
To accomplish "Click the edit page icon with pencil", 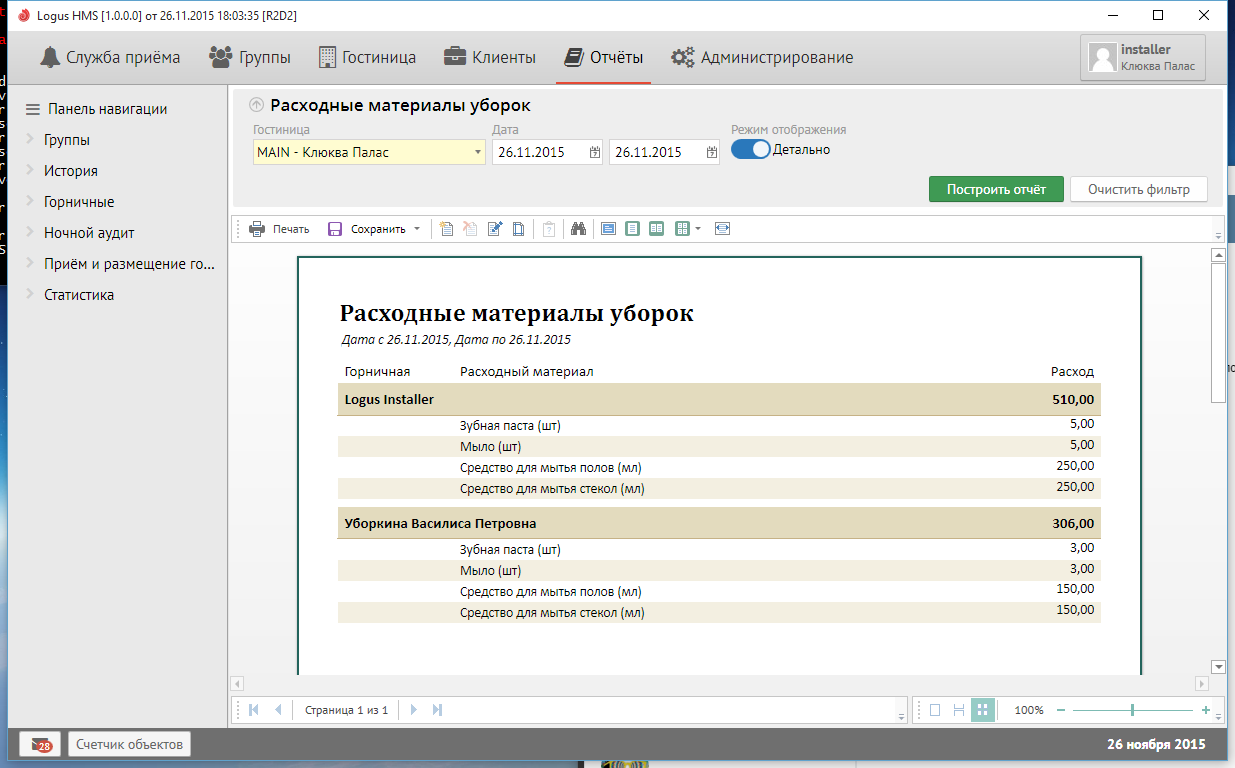I will 494,229.
